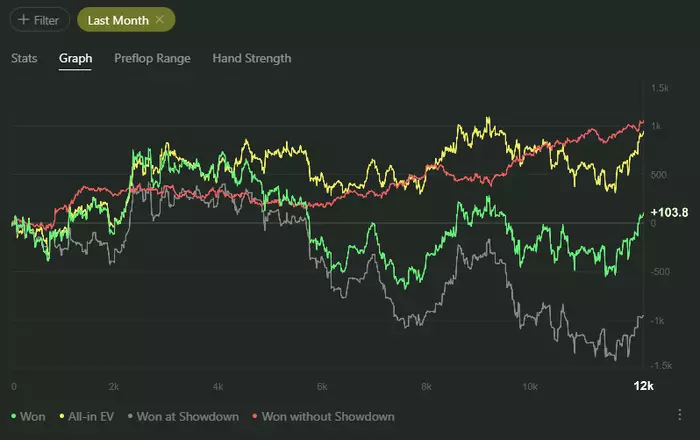The height and width of the screenshot is (440, 700).
Task: Switch to the Stats tab
Action: tap(24, 58)
